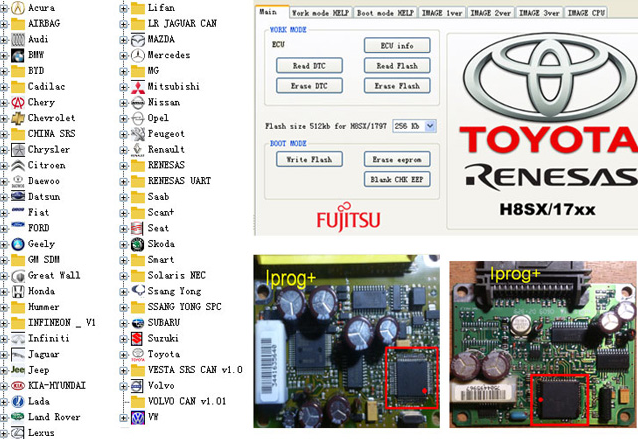Click the Mitsubishi diamonds icon
638x439 pixels.
pos(138,87)
